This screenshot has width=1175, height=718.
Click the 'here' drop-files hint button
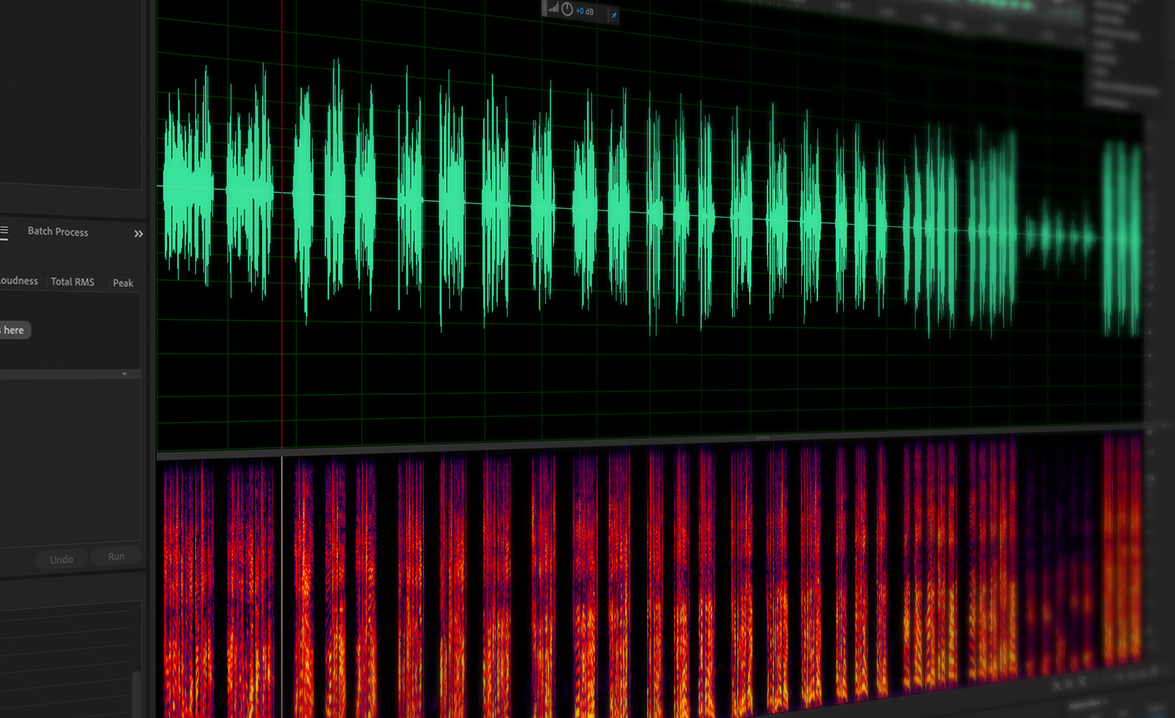click(x=13, y=330)
